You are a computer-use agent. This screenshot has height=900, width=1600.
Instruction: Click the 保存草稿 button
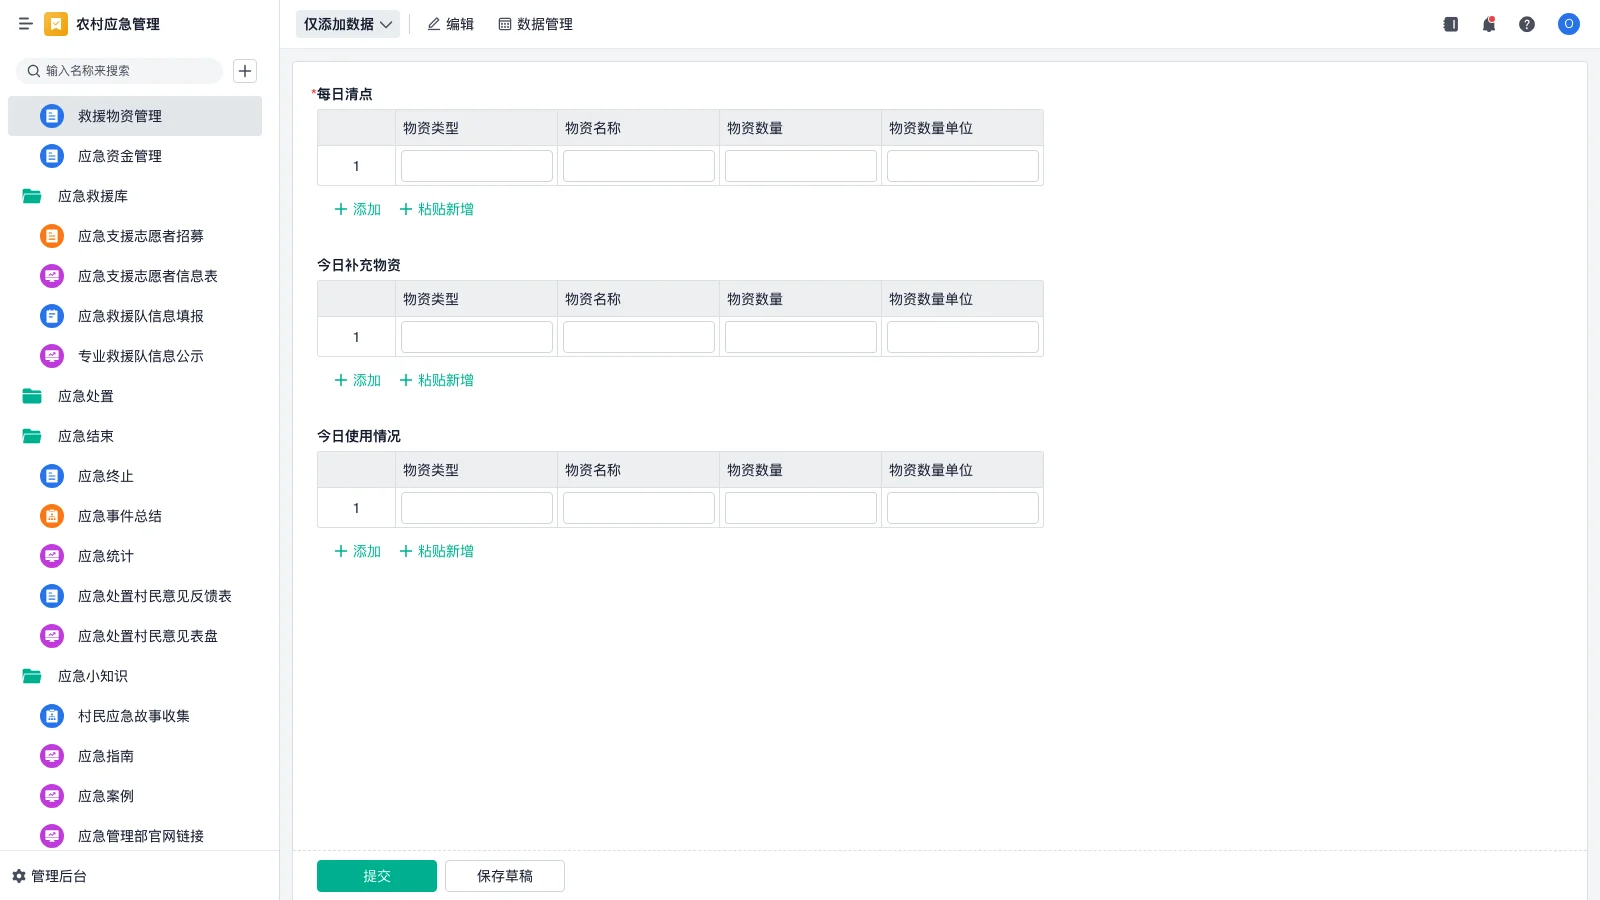(x=505, y=876)
